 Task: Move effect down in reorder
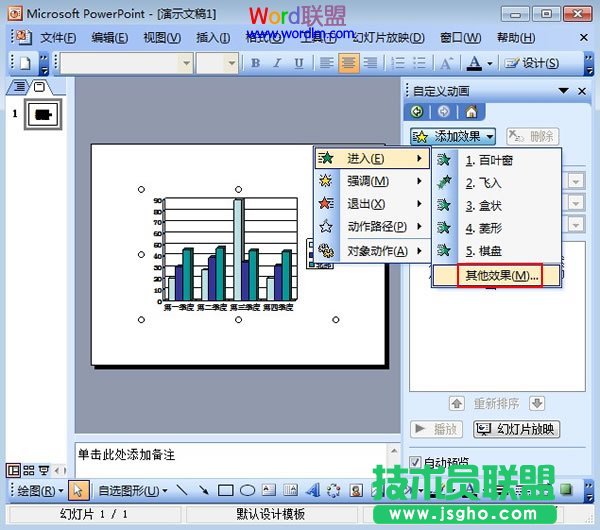click(537, 403)
